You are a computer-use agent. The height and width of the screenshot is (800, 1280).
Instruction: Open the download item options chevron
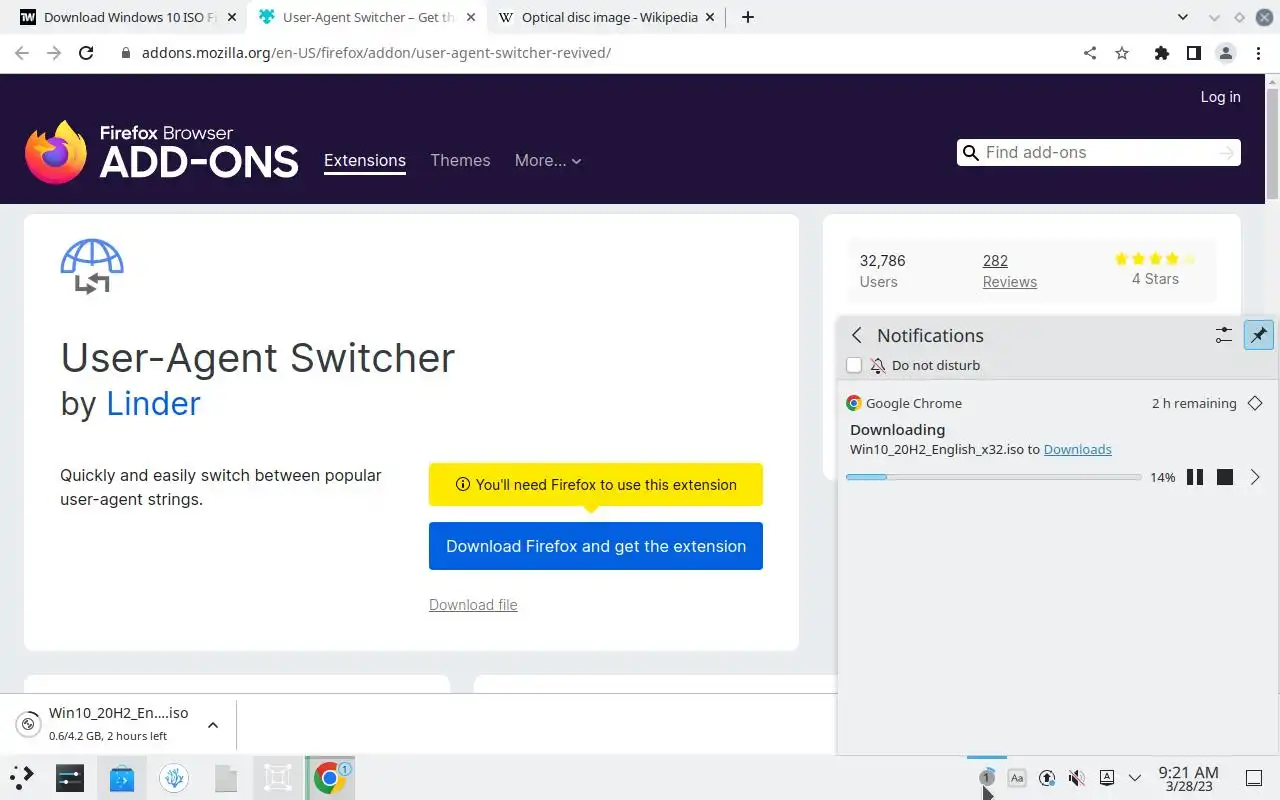click(x=213, y=725)
